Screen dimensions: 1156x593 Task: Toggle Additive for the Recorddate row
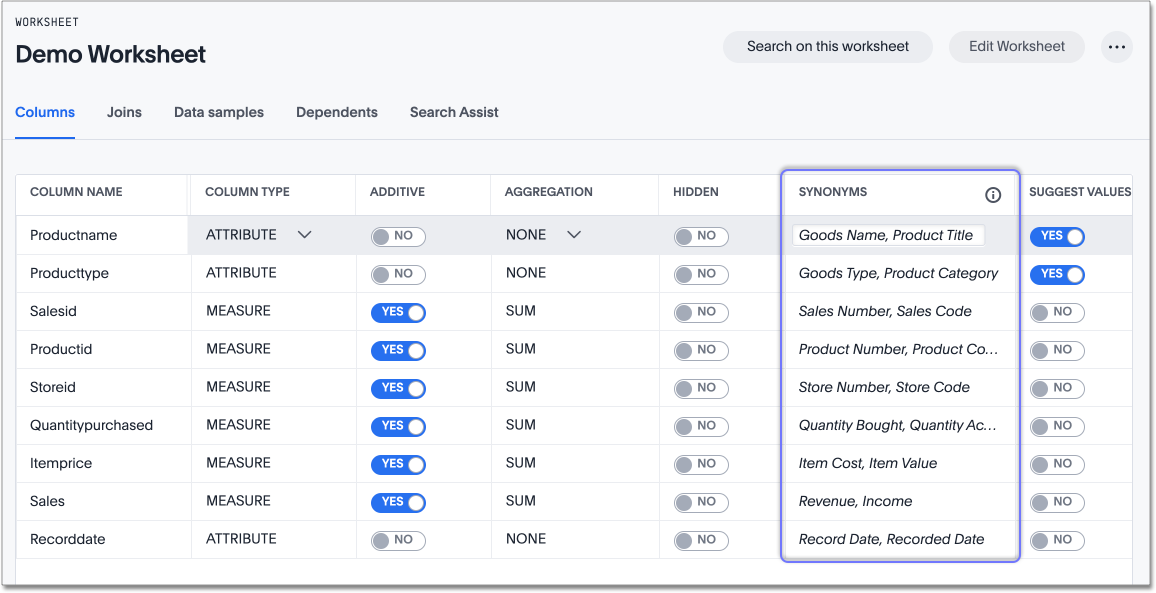click(398, 540)
